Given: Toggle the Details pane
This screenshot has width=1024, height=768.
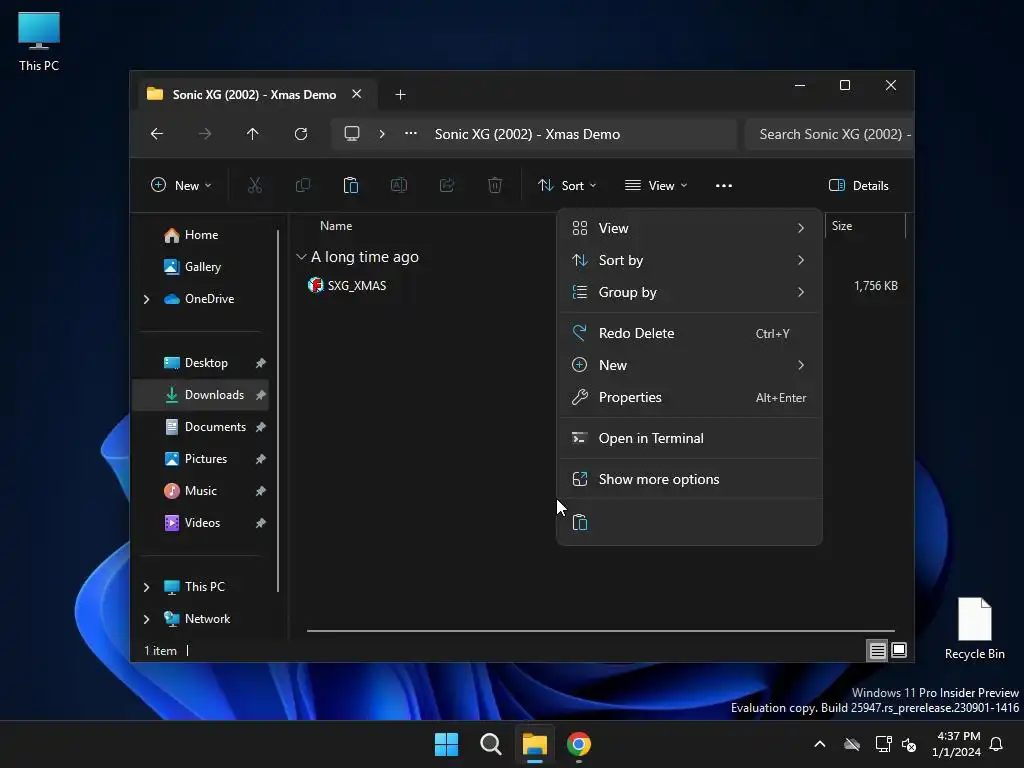Looking at the screenshot, I should coord(859,185).
